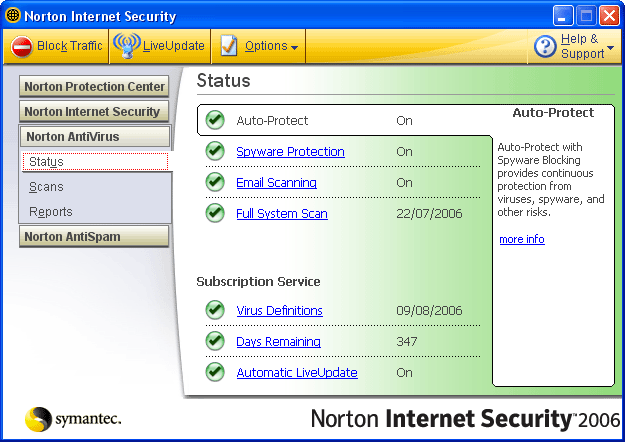Click the 22/07/2006 scan date
Image resolution: width=625 pixels, height=442 pixels.
tap(429, 214)
